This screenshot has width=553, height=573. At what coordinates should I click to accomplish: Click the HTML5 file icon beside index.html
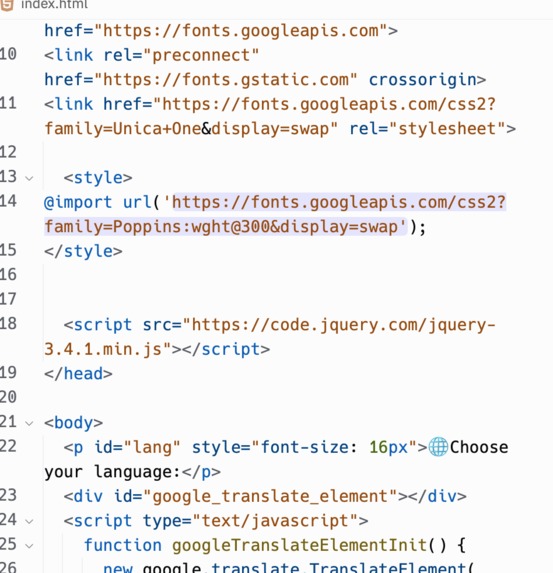[7, 4]
